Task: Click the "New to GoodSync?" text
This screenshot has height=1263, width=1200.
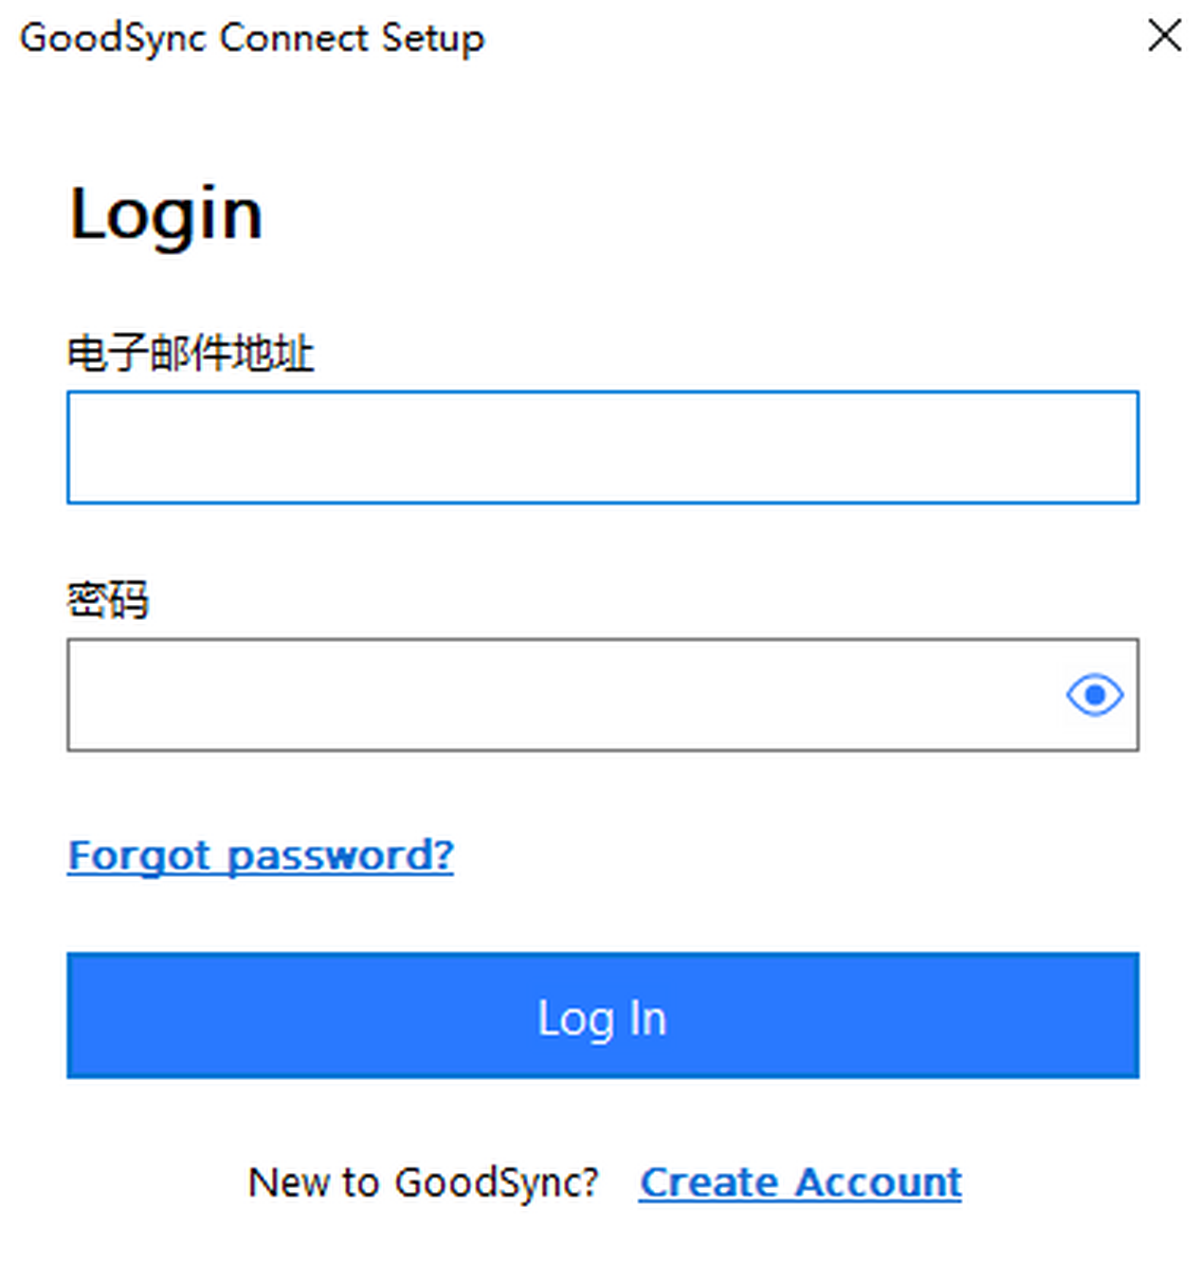Action: (x=423, y=1182)
